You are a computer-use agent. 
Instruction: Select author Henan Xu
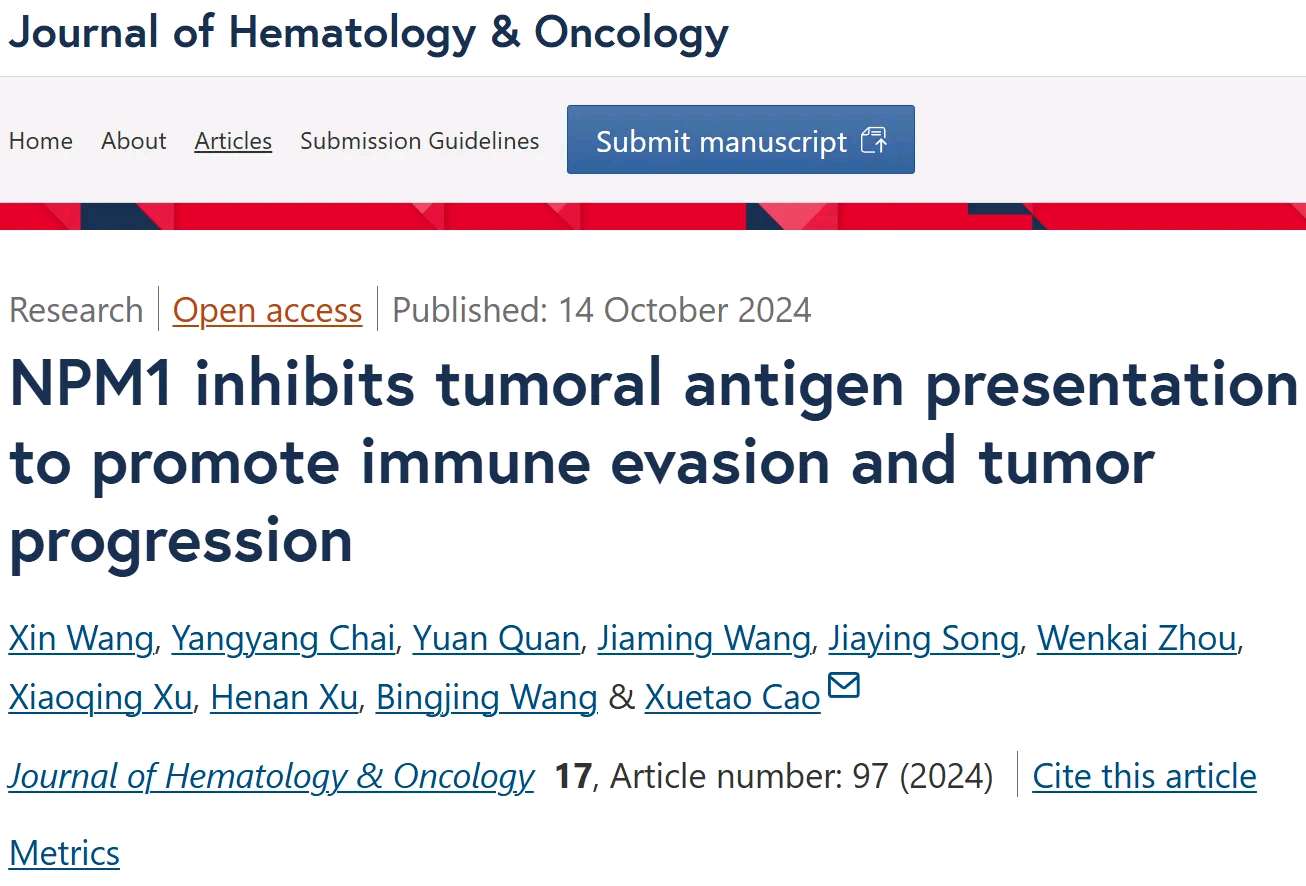click(284, 698)
